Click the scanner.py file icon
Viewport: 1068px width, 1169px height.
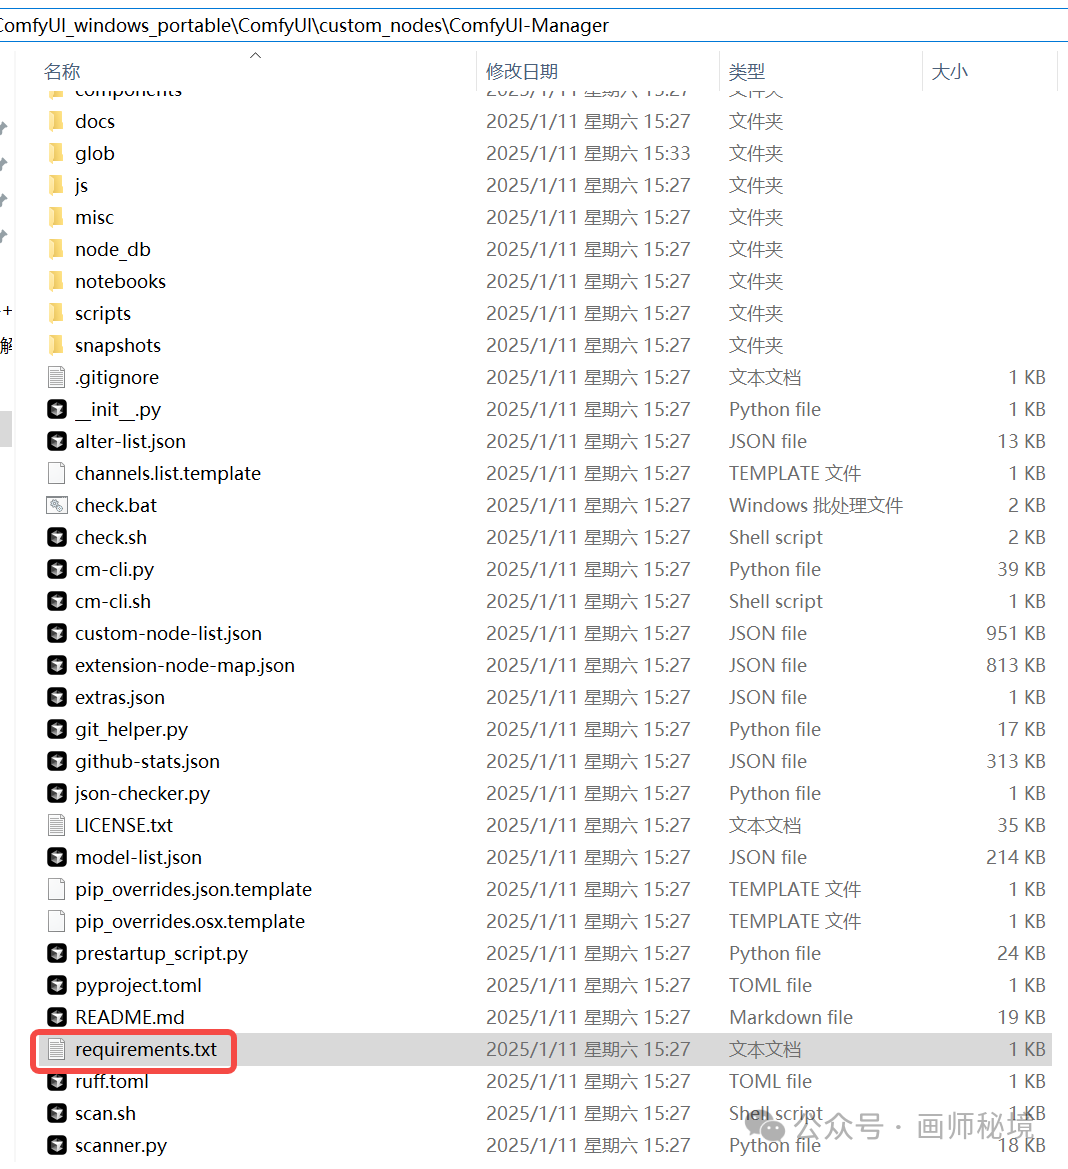[x=57, y=1145]
